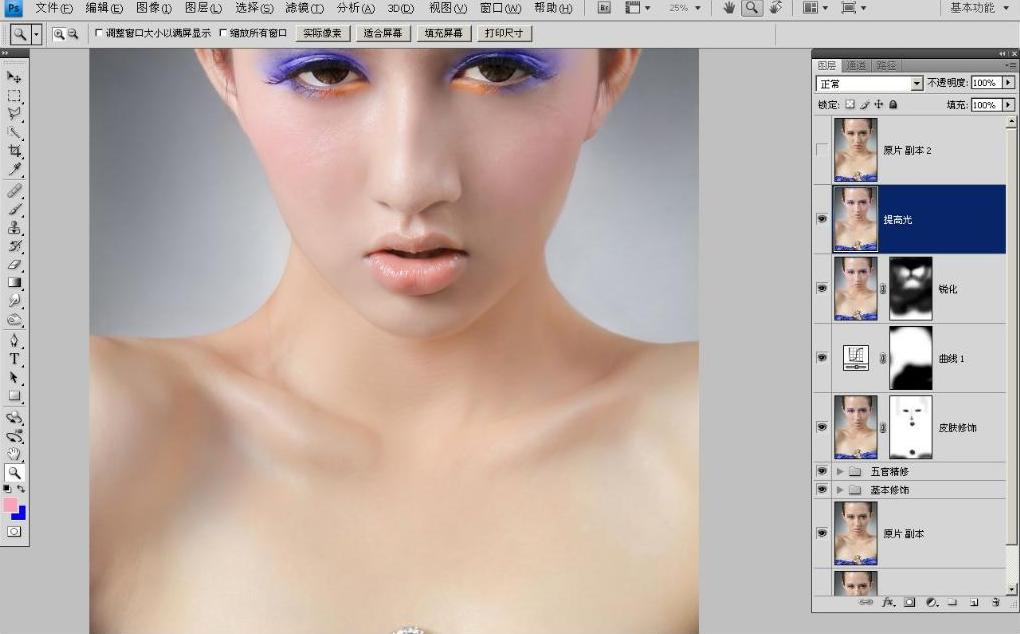Hide the 原片 副本 layer
This screenshot has height=634, width=1020.
pyautogui.click(x=822, y=533)
